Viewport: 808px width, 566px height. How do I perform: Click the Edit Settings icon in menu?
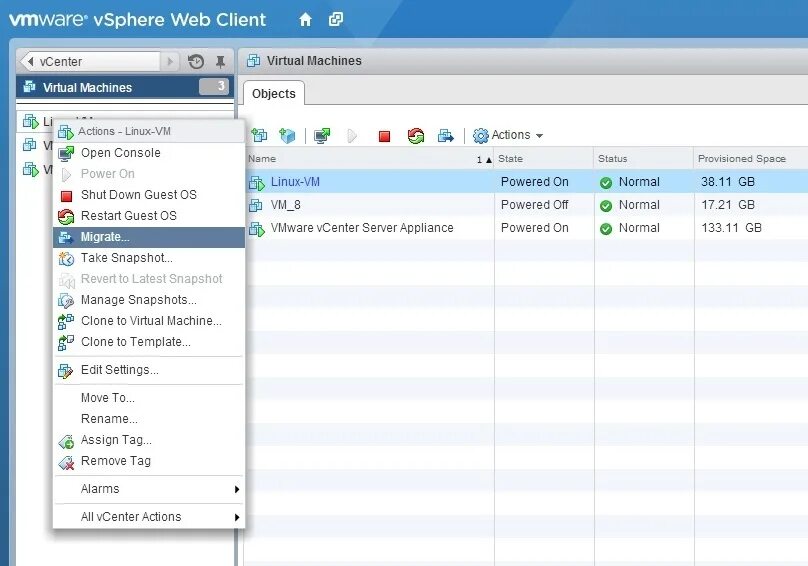coord(65,371)
